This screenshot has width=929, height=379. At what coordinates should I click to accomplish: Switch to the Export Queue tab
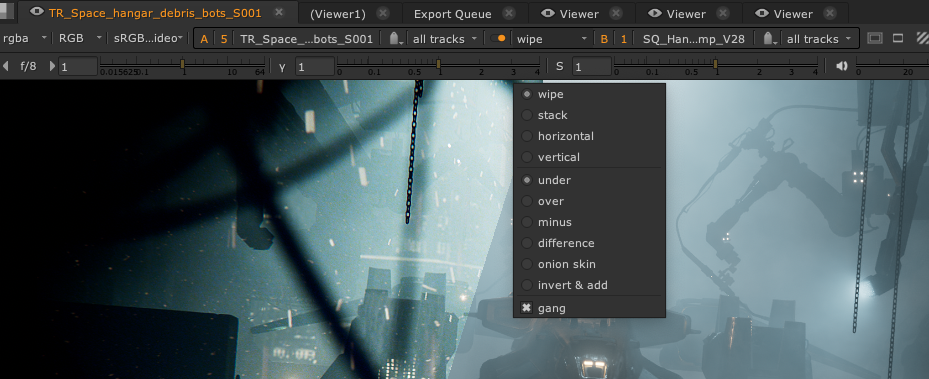tap(453, 14)
